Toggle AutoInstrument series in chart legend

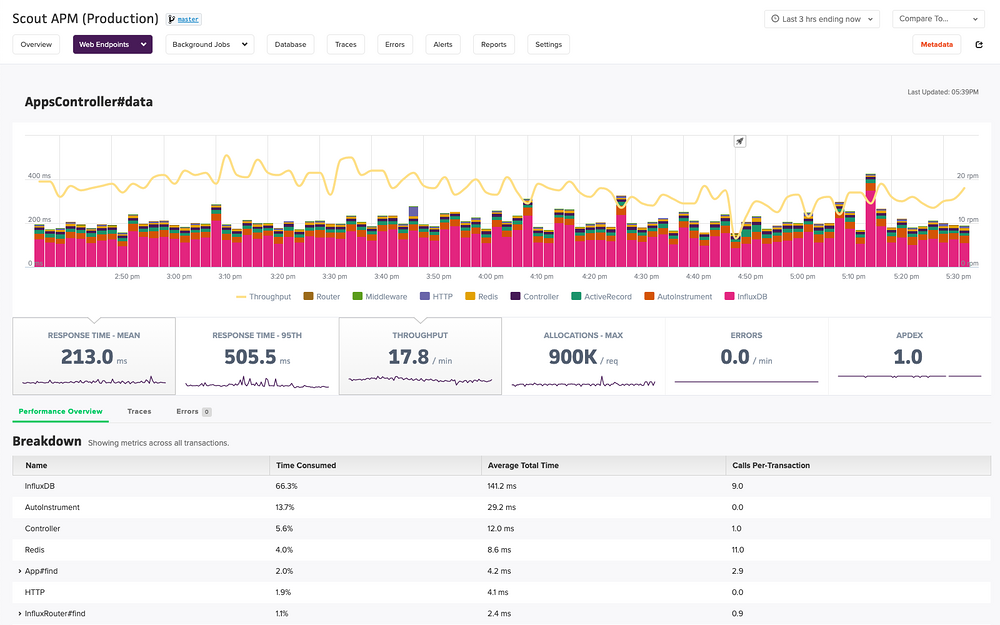678,297
